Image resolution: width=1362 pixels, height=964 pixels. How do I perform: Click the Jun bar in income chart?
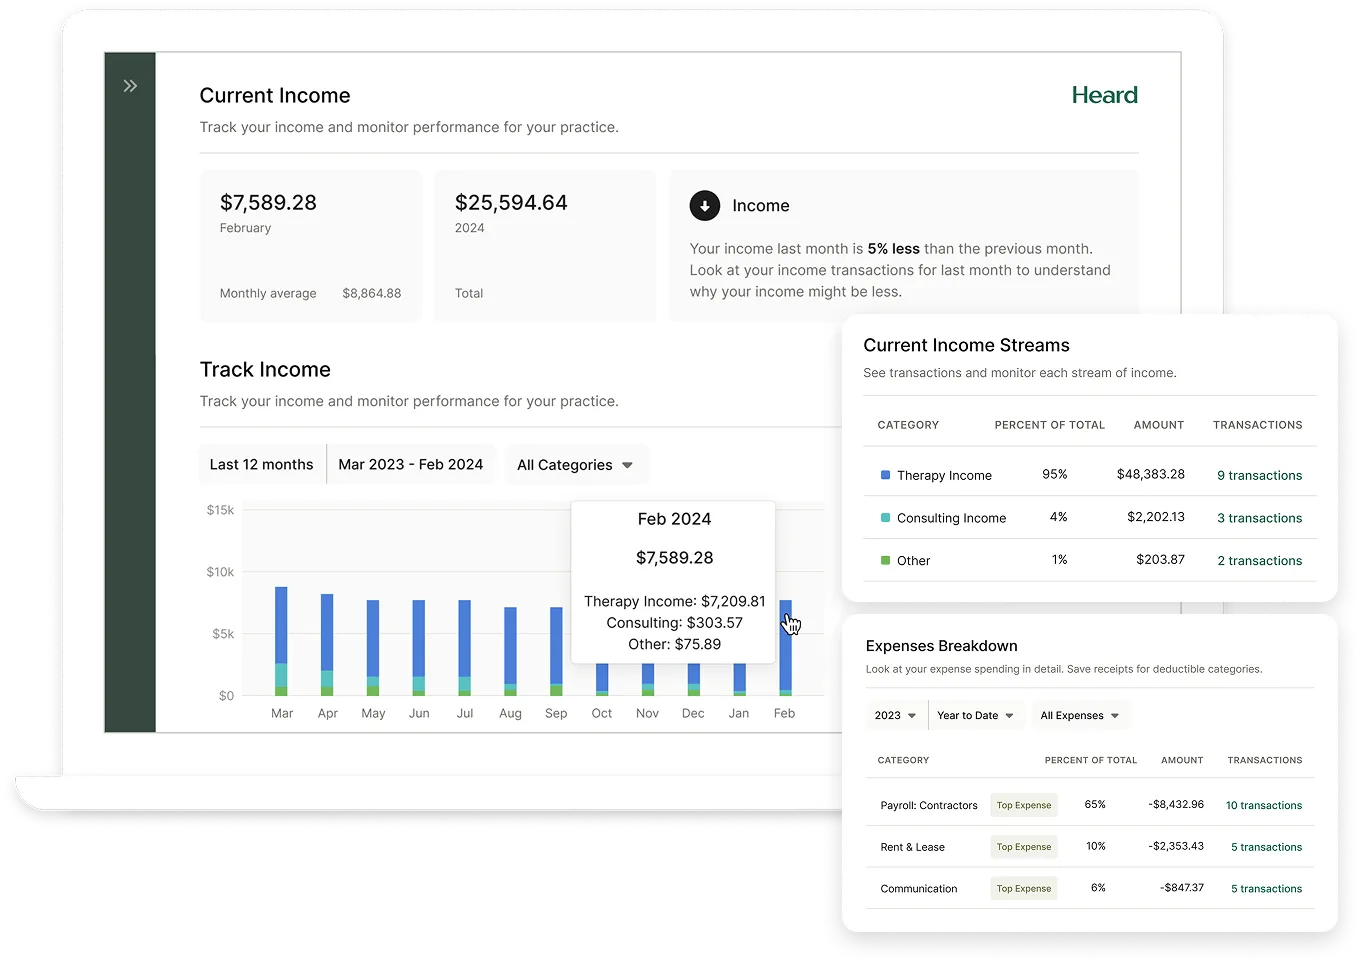pyautogui.click(x=419, y=648)
